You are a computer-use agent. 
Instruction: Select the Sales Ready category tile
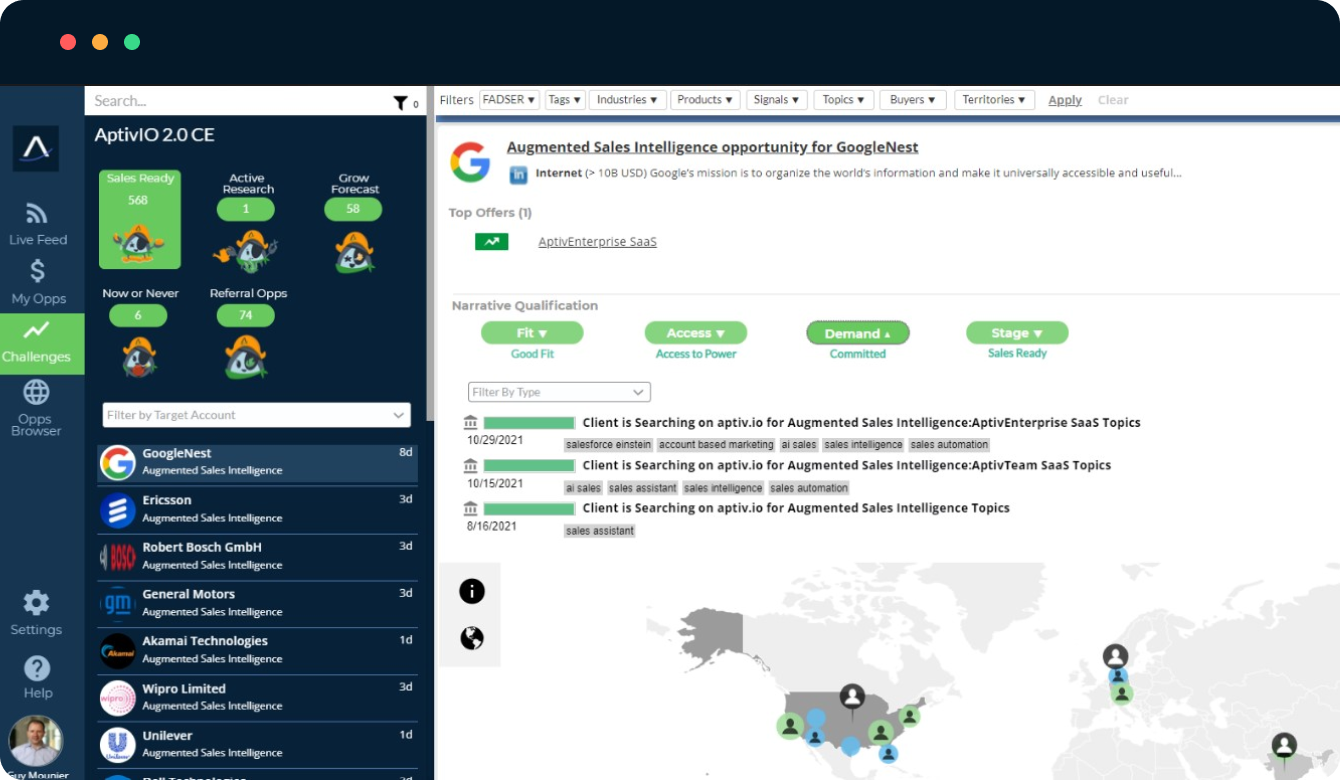[x=139, y=219]
